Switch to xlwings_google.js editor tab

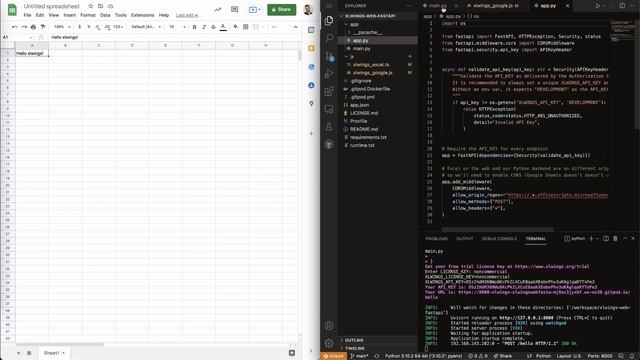(x=494, y=6)
